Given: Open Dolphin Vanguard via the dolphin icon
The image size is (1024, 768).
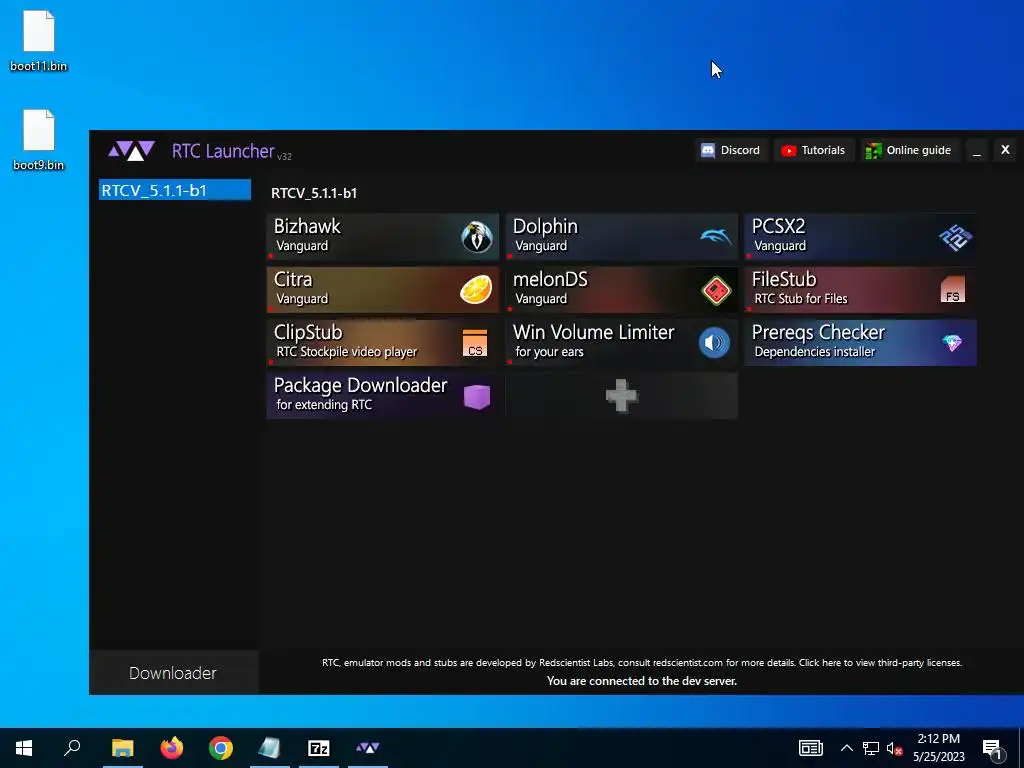Looking at the screenshot, I should point(716,236).
